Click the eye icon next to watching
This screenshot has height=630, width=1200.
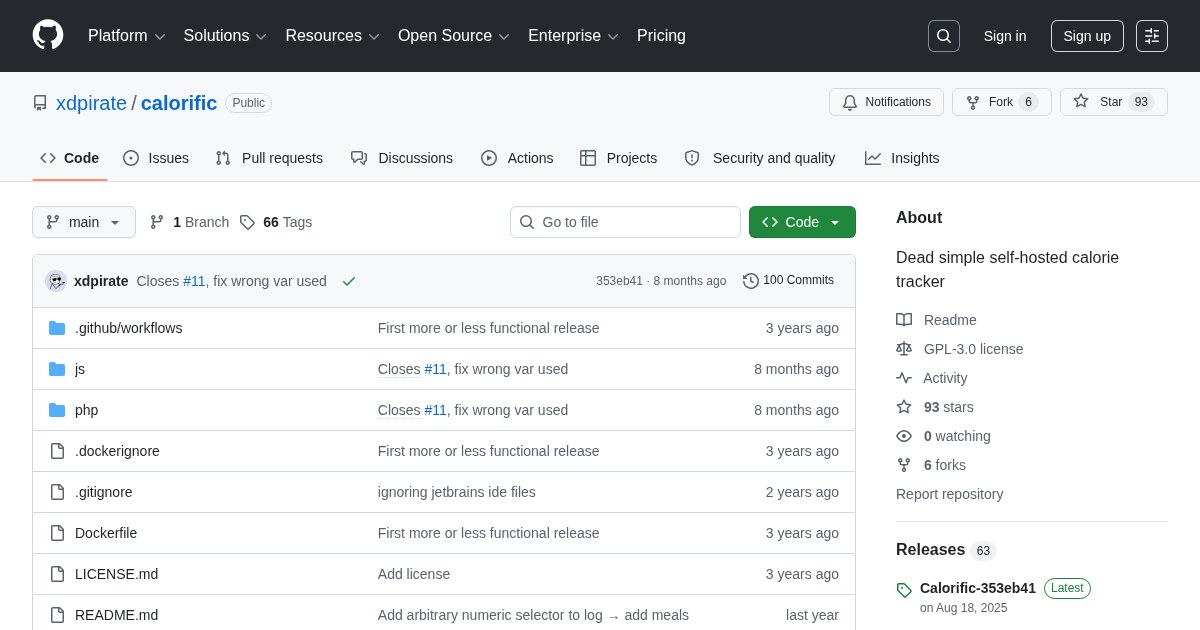[904, 436]
